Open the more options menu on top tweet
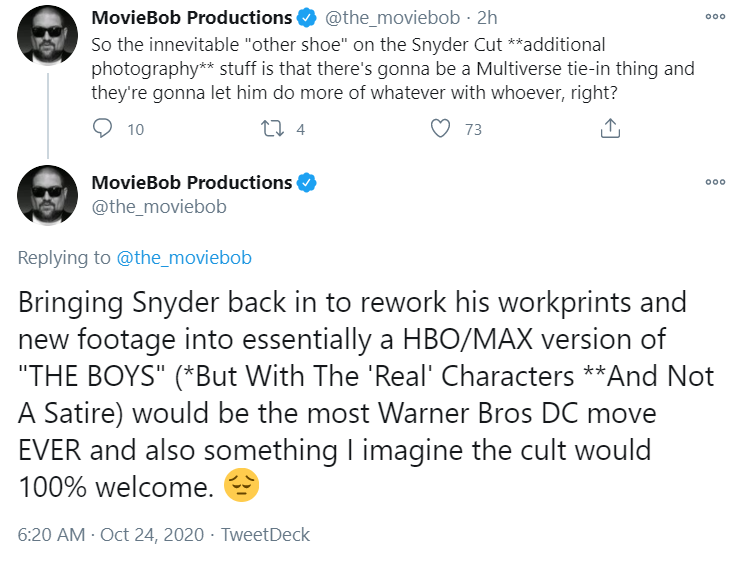740x564 pixels. click(715, 17)
